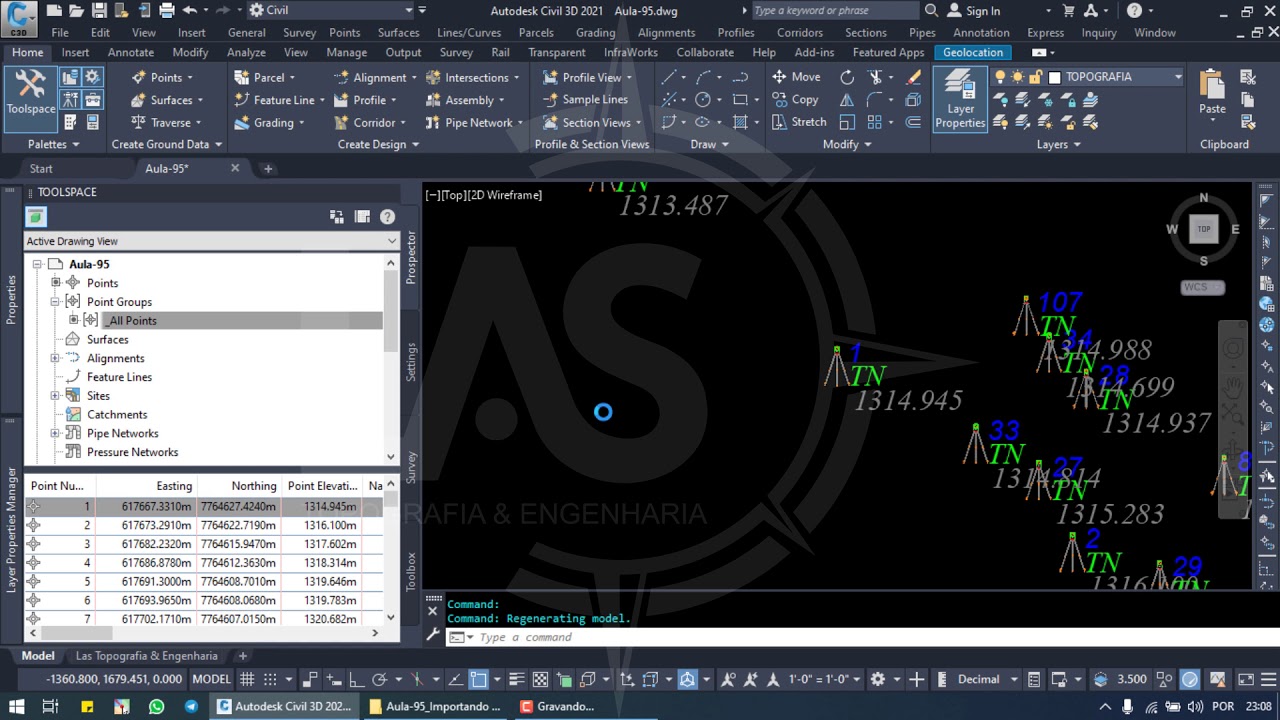Open Telegram from the Windows taskbar

[x=190, y=706]
